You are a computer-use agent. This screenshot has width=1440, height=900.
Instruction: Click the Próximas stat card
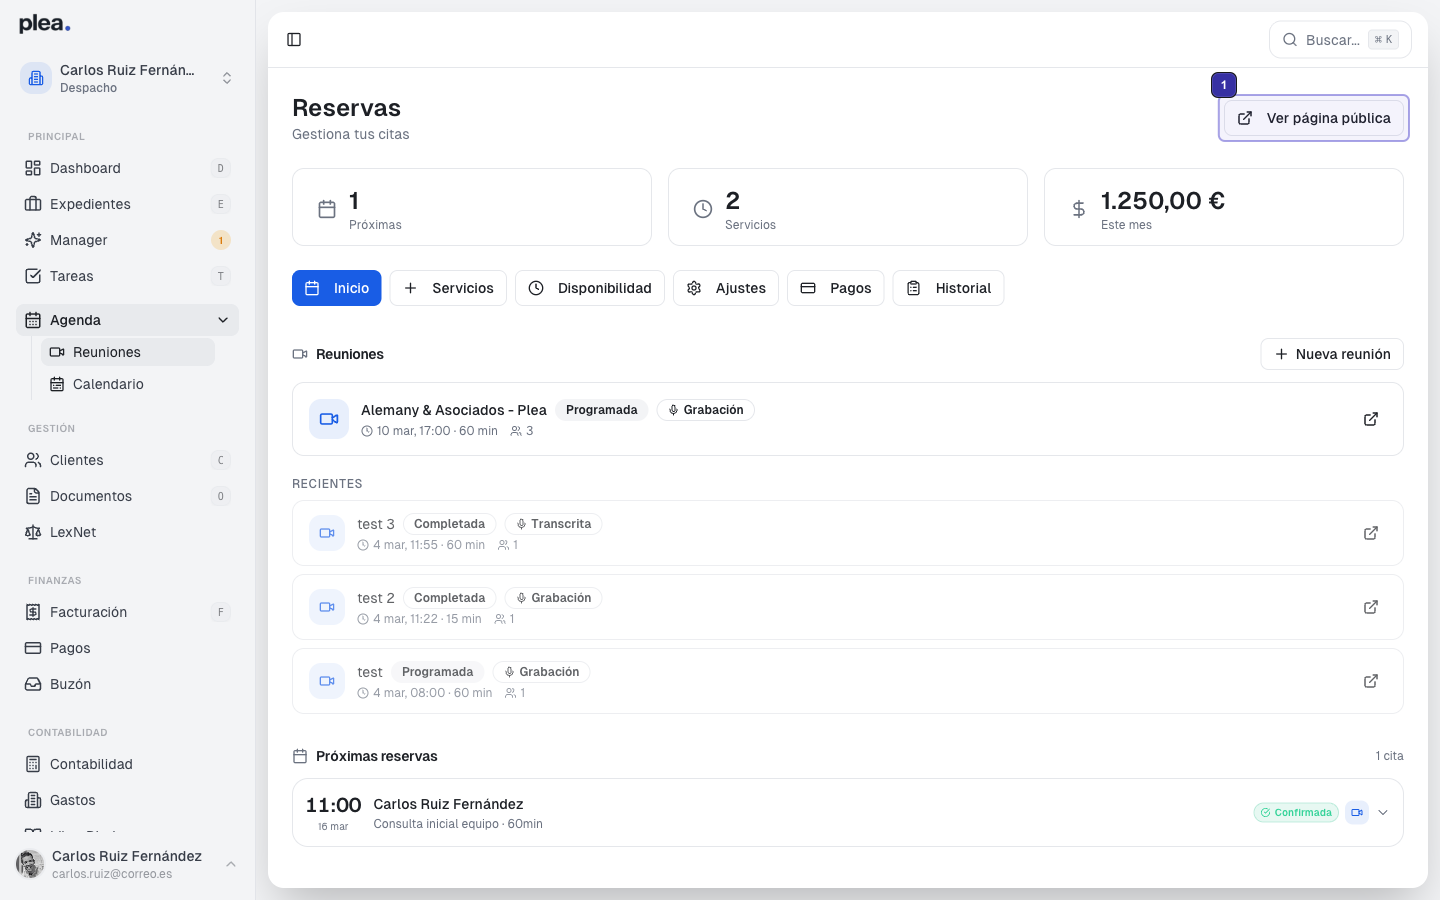click(472, 207)
